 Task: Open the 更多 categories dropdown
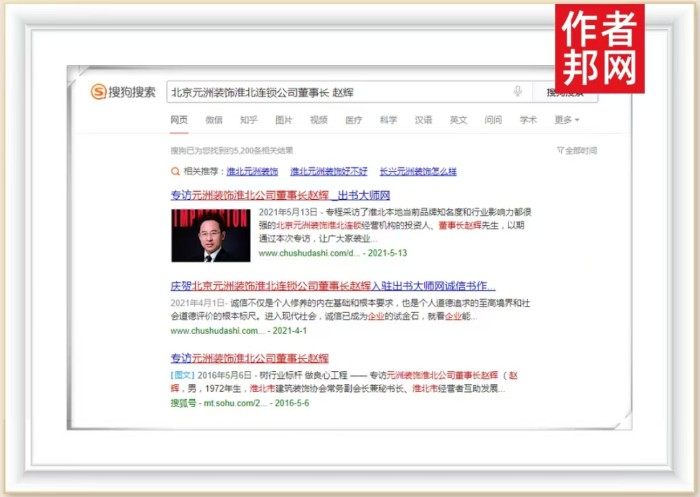coord(567,120)
